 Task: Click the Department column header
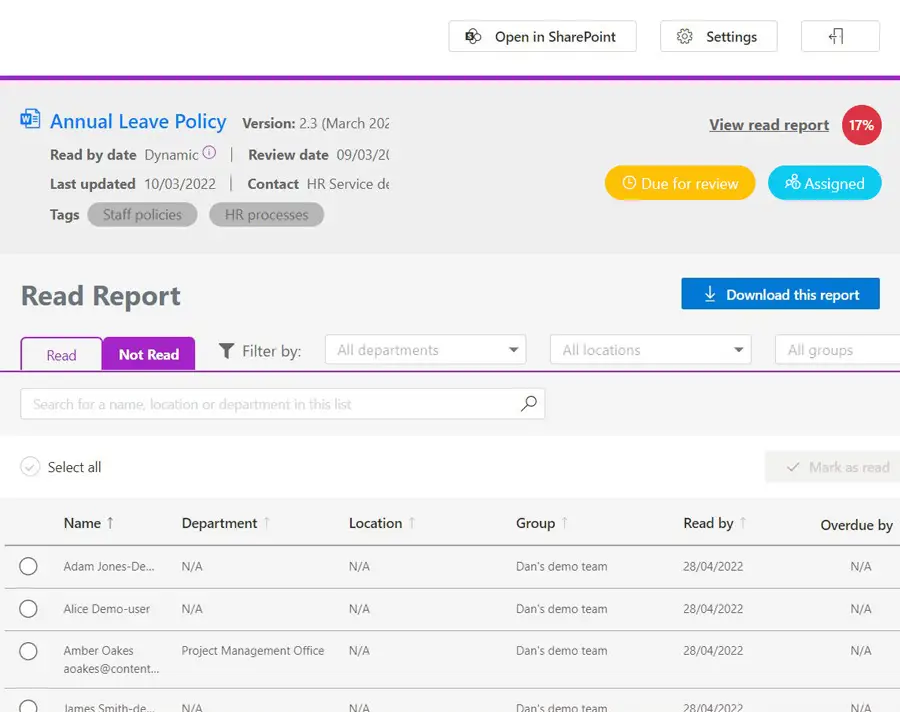[219, 523]
